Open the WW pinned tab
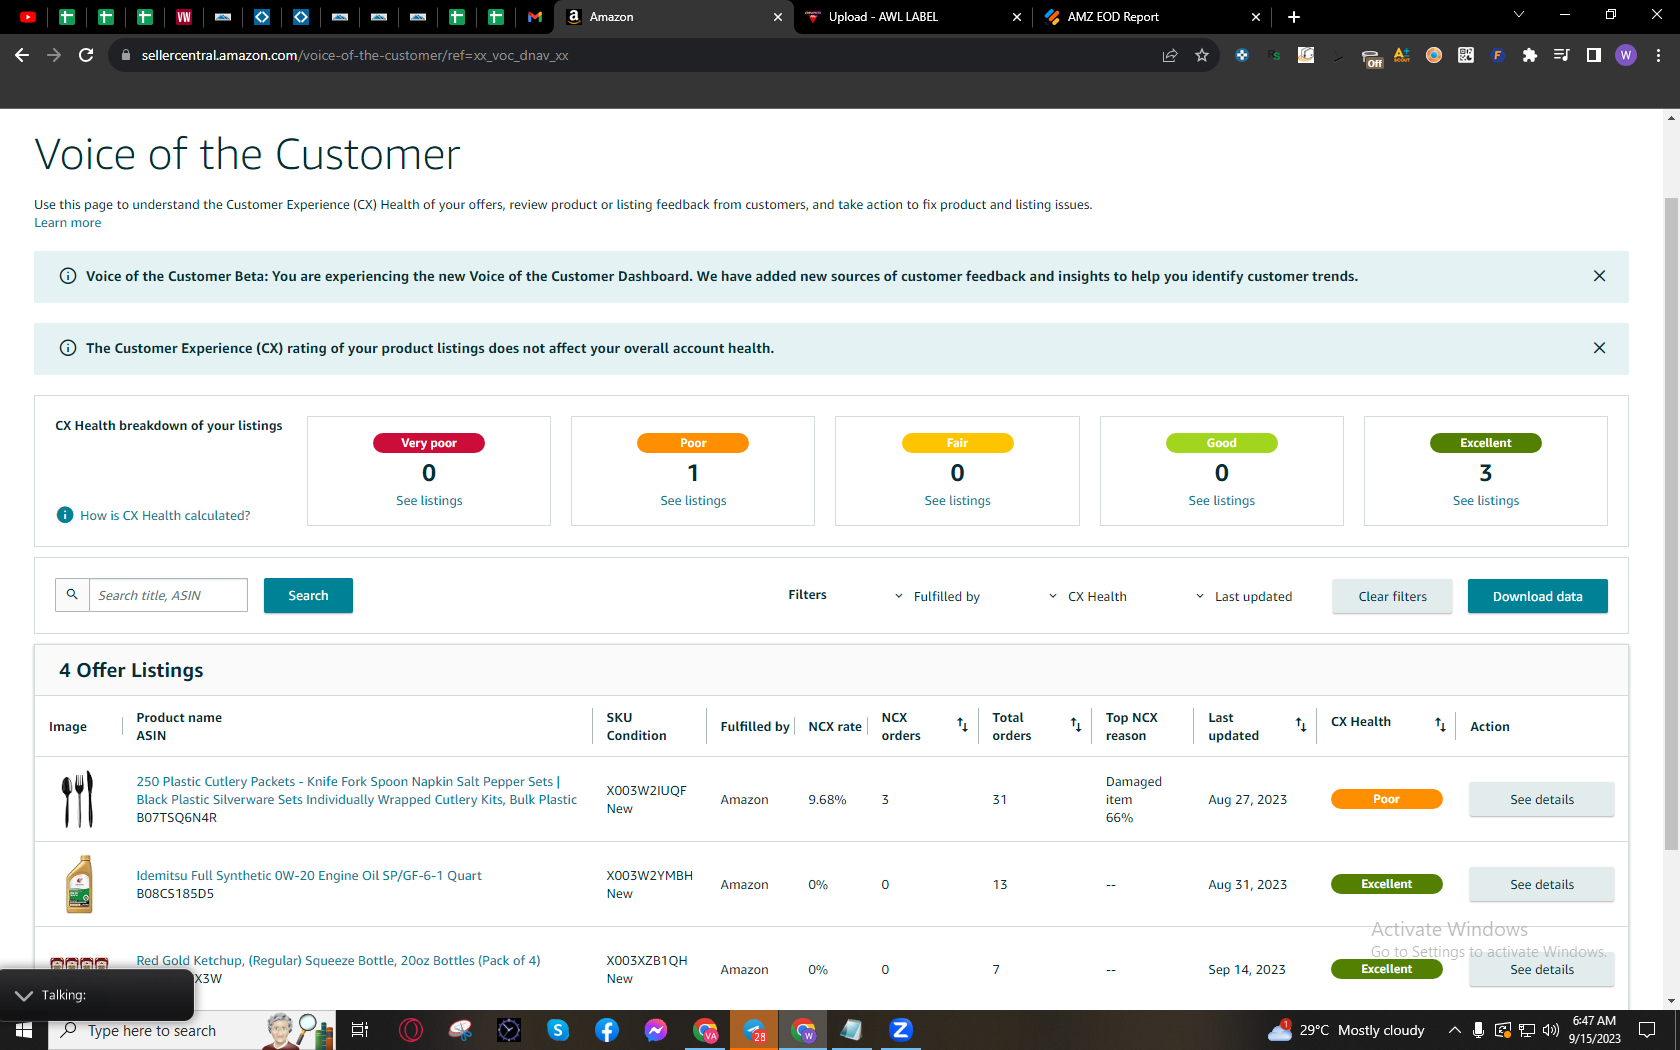 coord(184,17)
